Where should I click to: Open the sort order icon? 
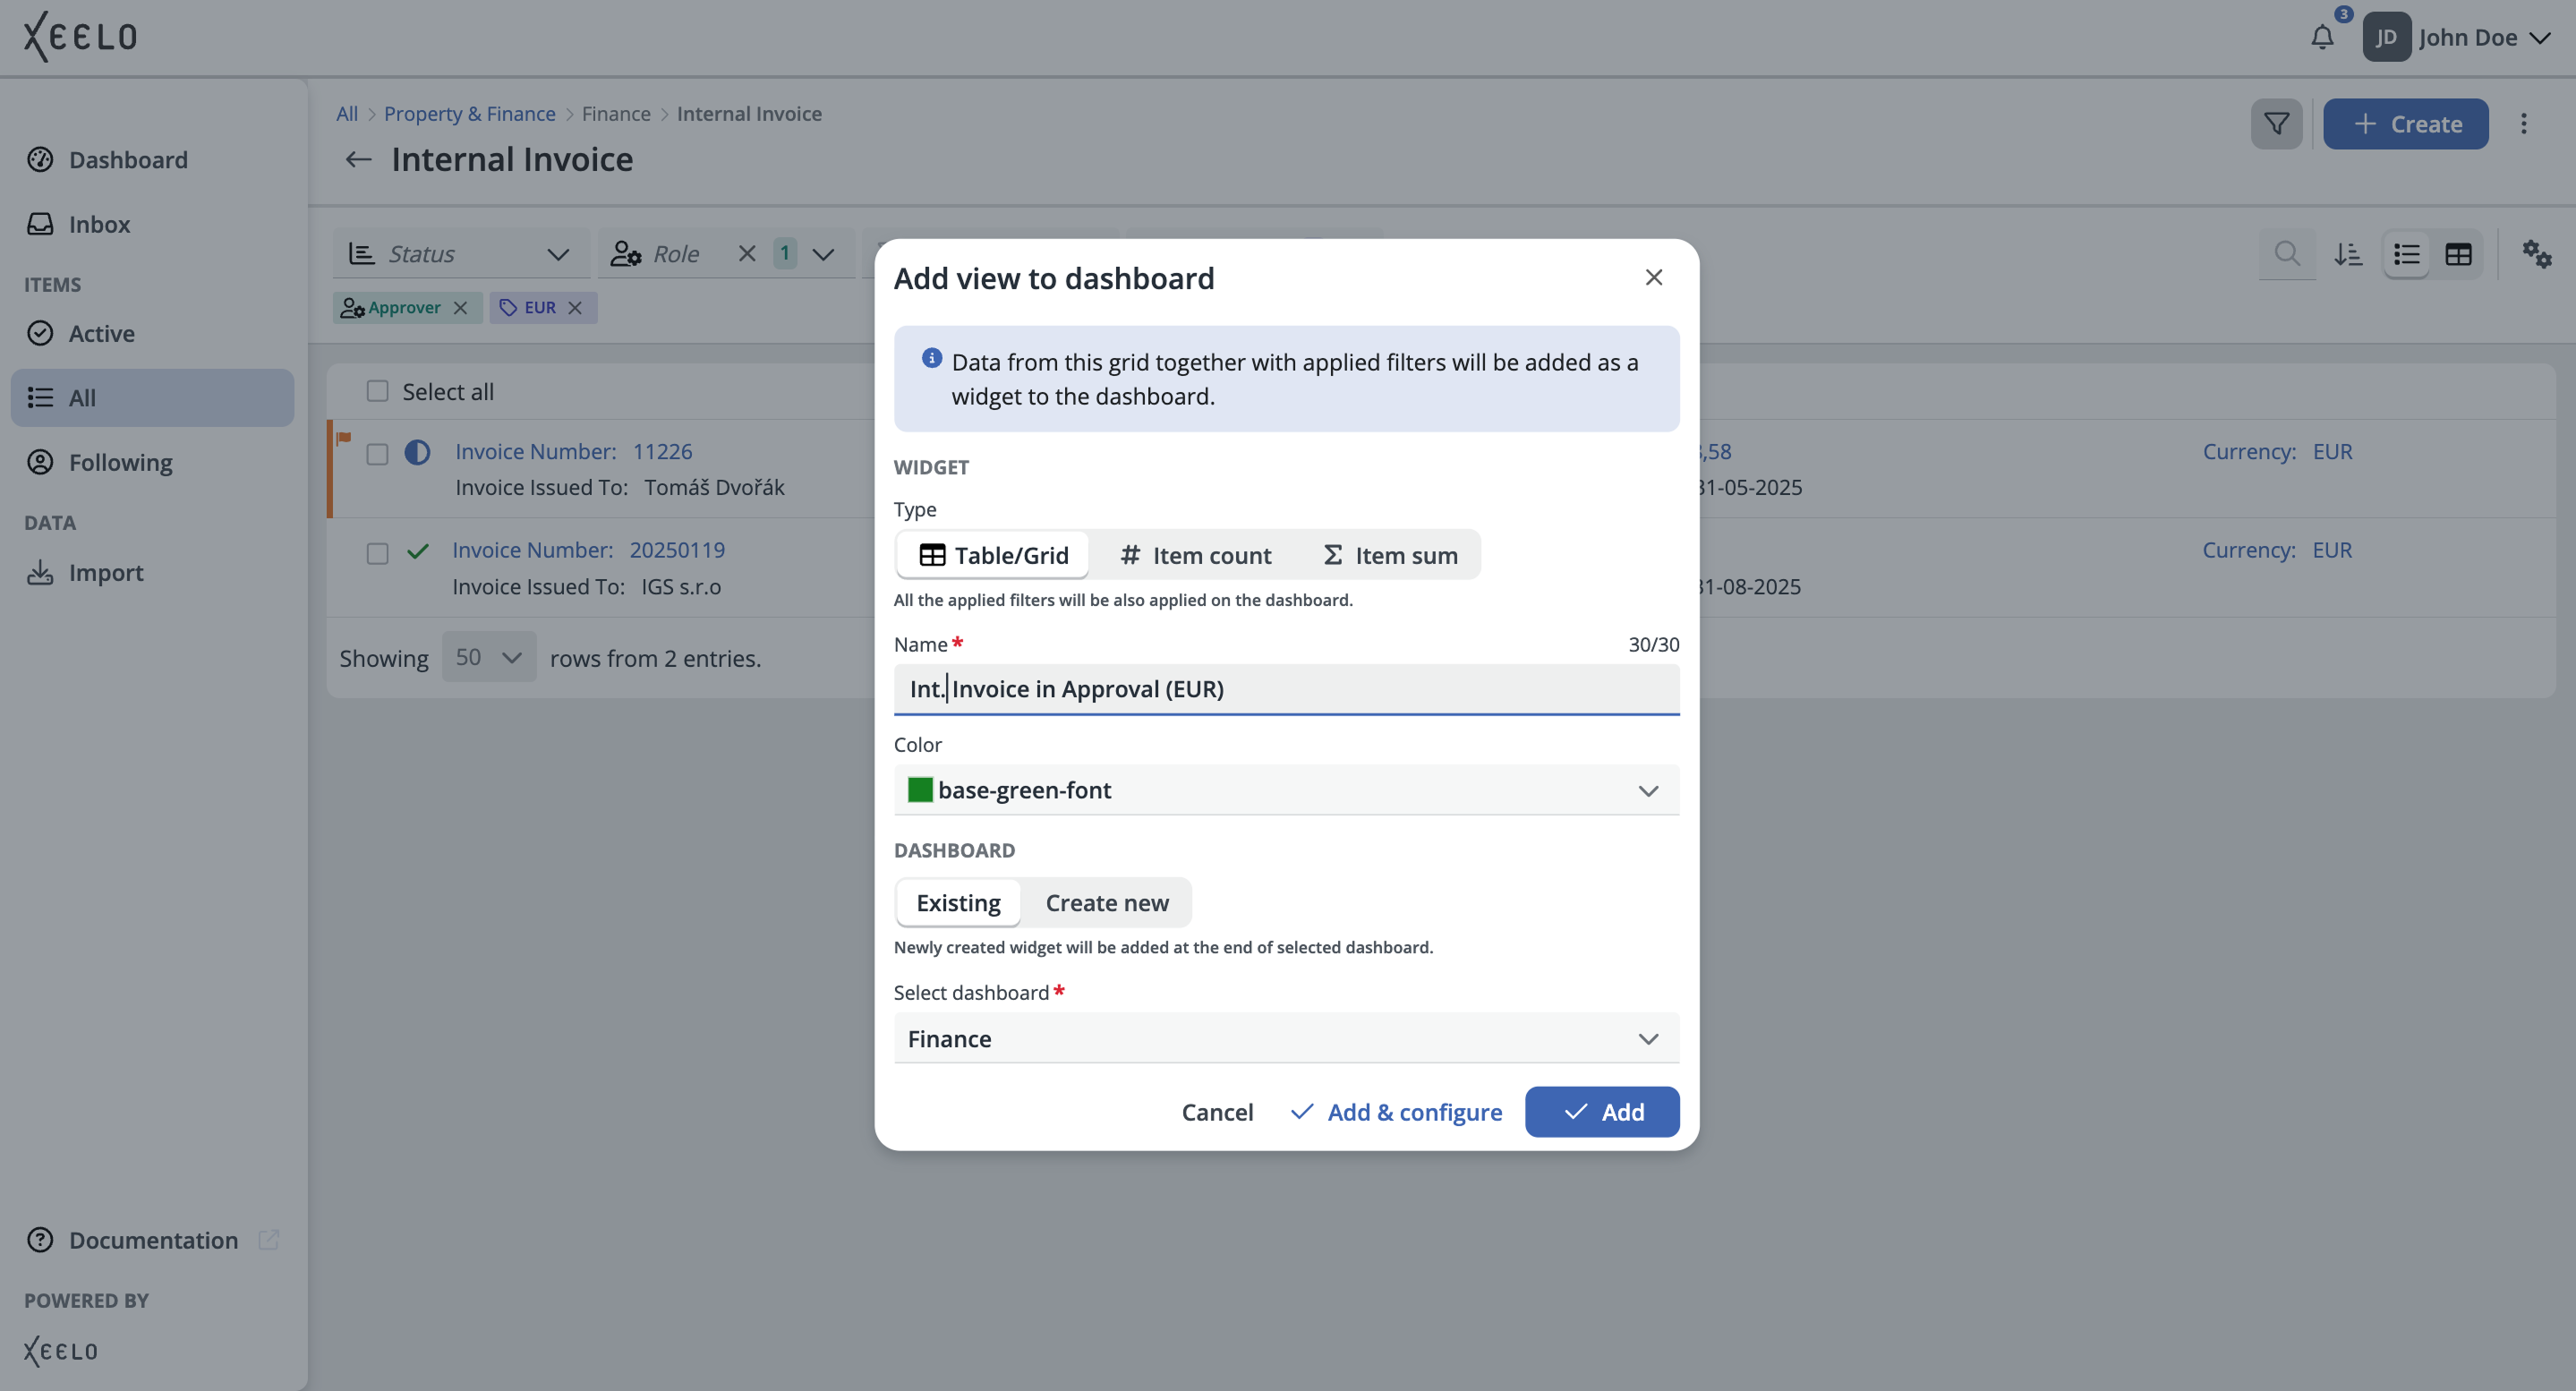pyautogui.click(x=2348, y=254)
